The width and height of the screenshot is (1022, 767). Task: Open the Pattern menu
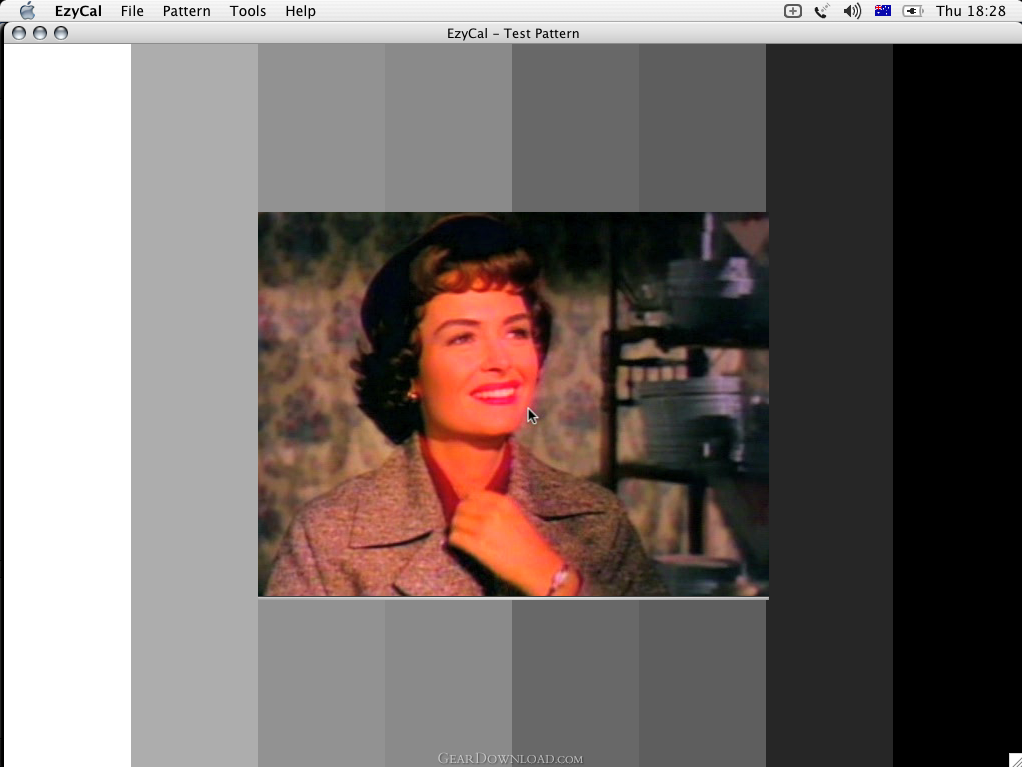(x=186, y=11)
